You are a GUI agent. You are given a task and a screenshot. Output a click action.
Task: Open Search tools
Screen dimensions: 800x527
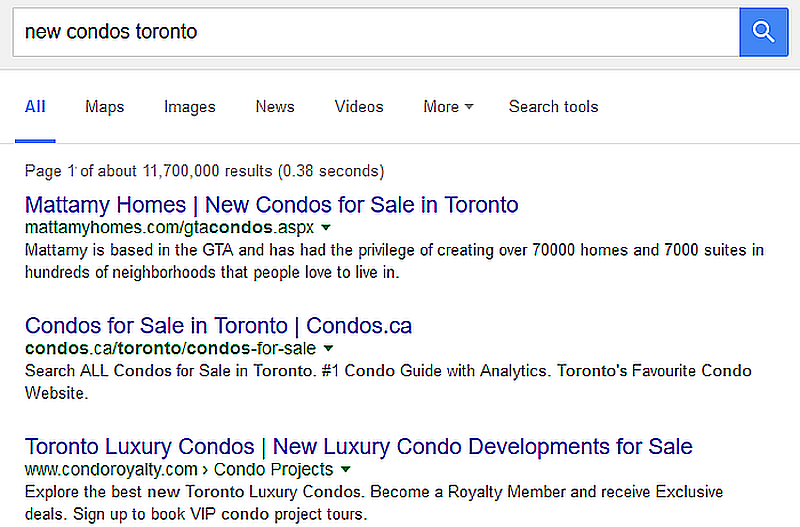pyautogui.click(x=554, y=107)
